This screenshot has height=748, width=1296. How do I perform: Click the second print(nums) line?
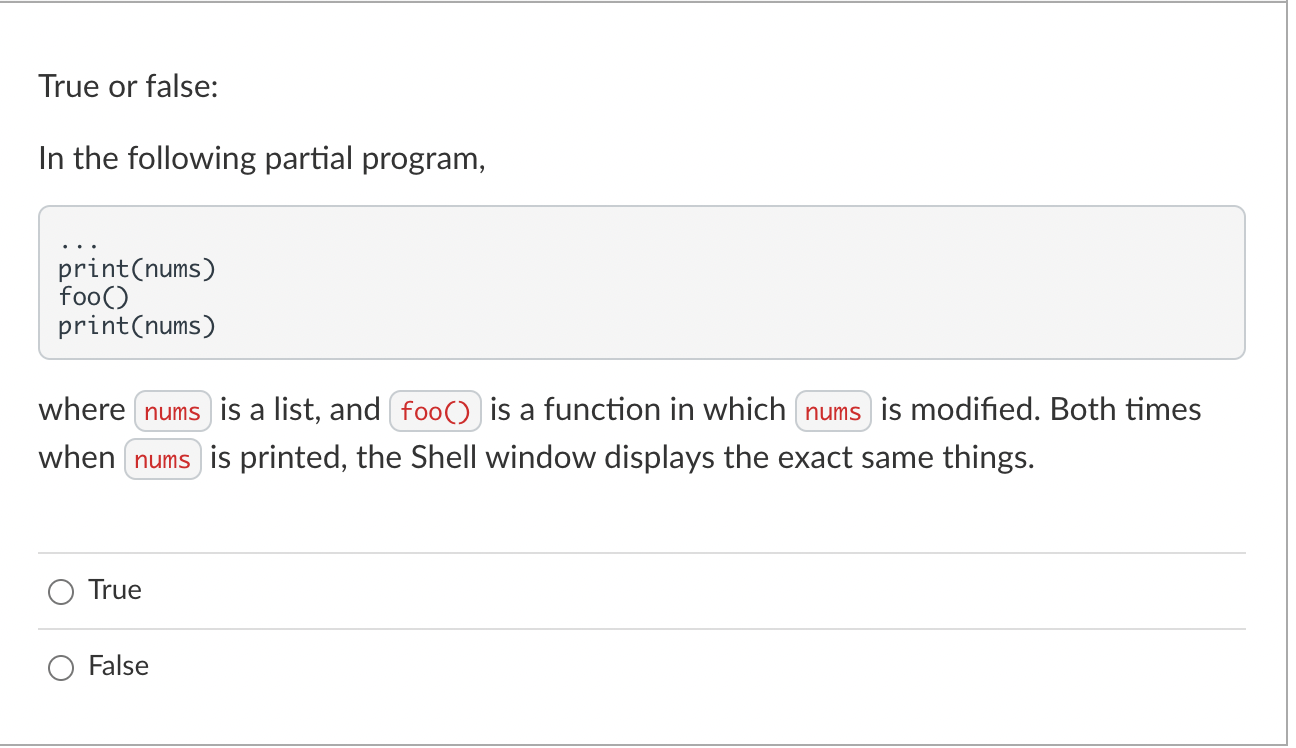tap(137, 325)
